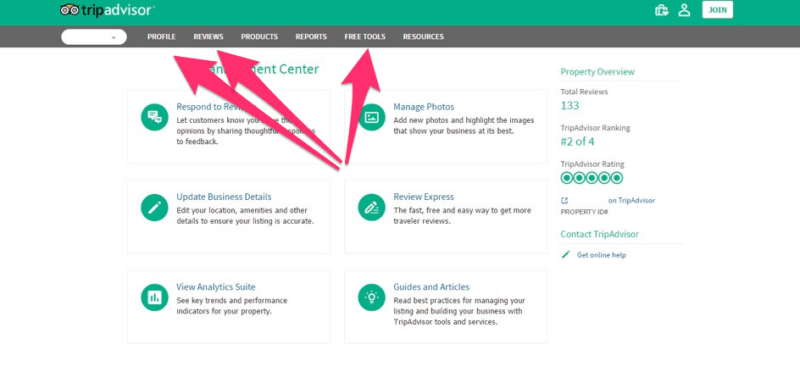
Task: Click the pencil icon beside Get online help
Action: (x=565, y=255)
